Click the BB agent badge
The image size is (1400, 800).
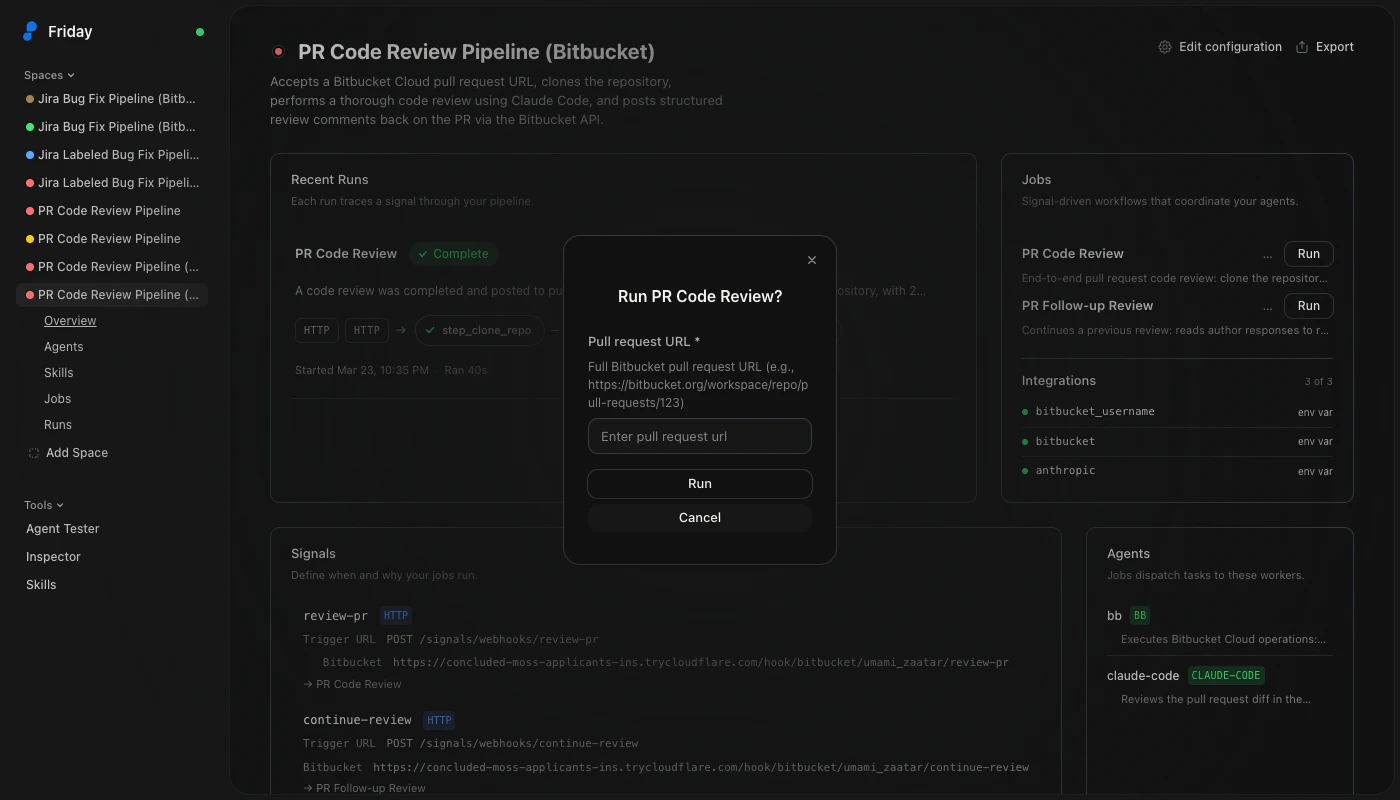pyautogui.click(x=1140, y=616)
